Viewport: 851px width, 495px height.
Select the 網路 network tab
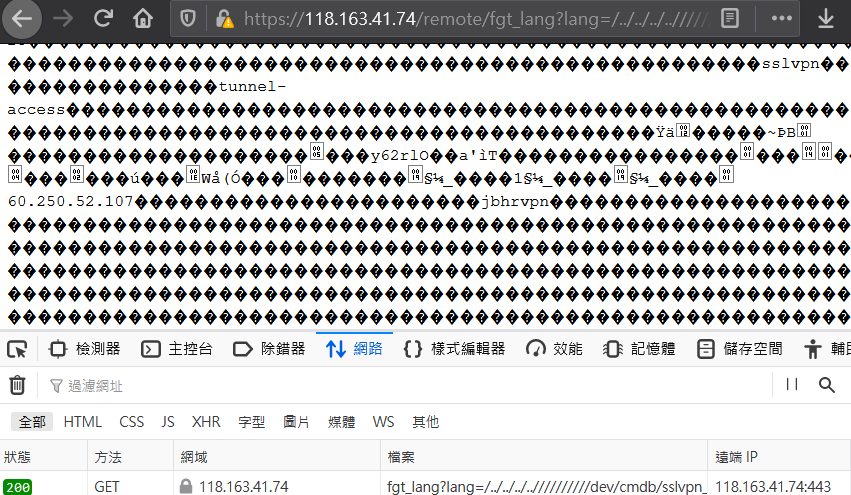[354, 349]
